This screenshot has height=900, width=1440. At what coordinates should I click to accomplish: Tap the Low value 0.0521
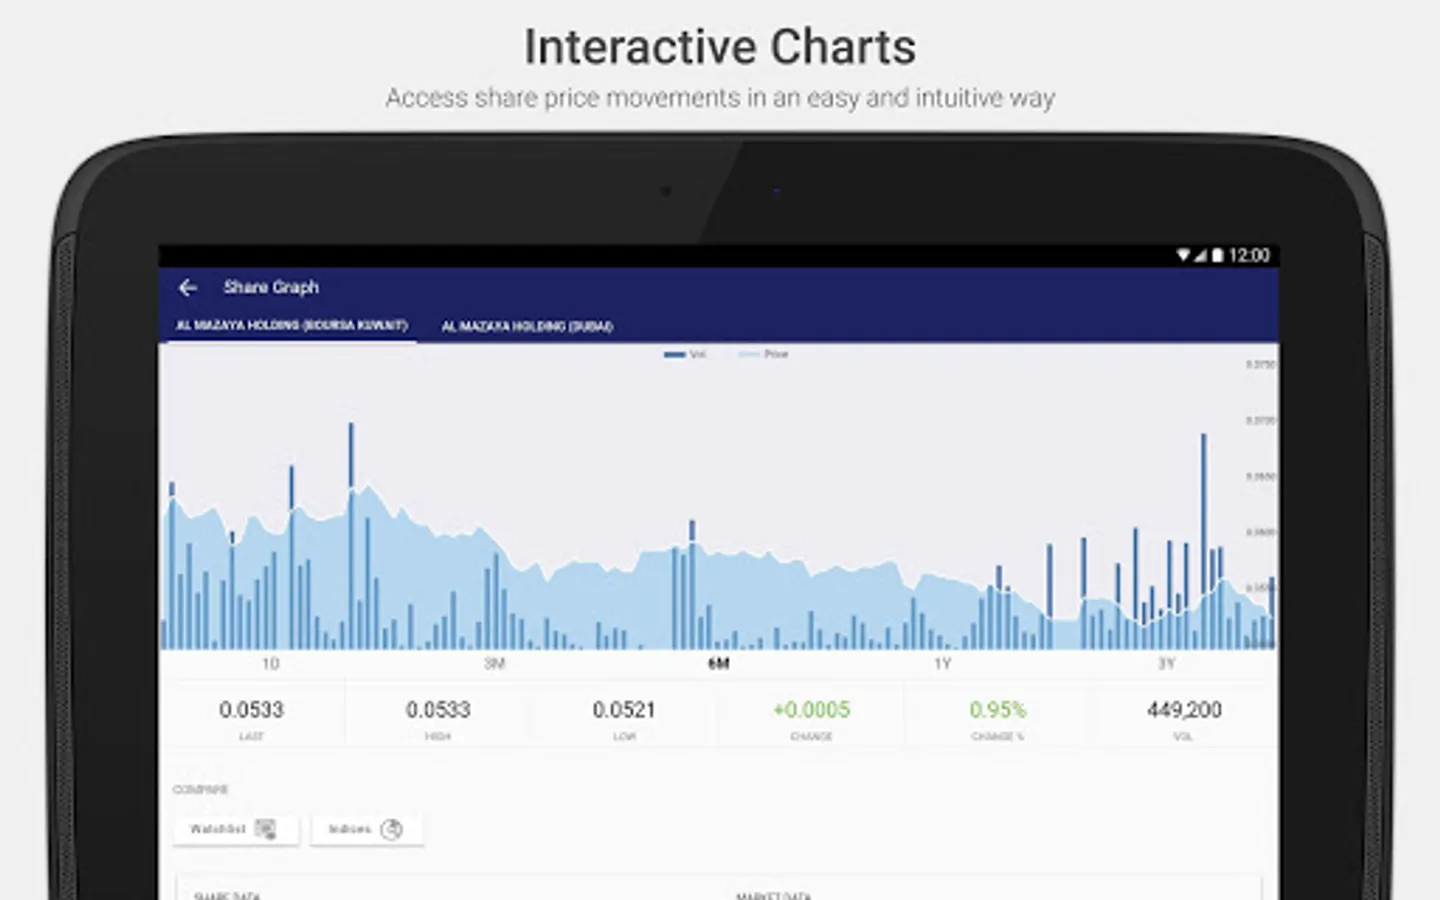pyautogui.click(x=624, y=710)
